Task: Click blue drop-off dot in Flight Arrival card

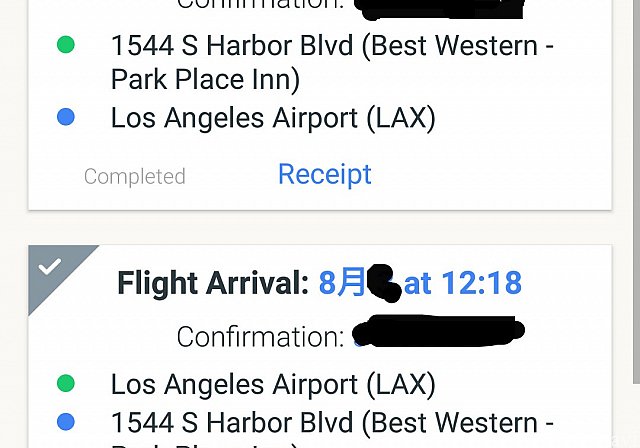Action: point(66,422)
